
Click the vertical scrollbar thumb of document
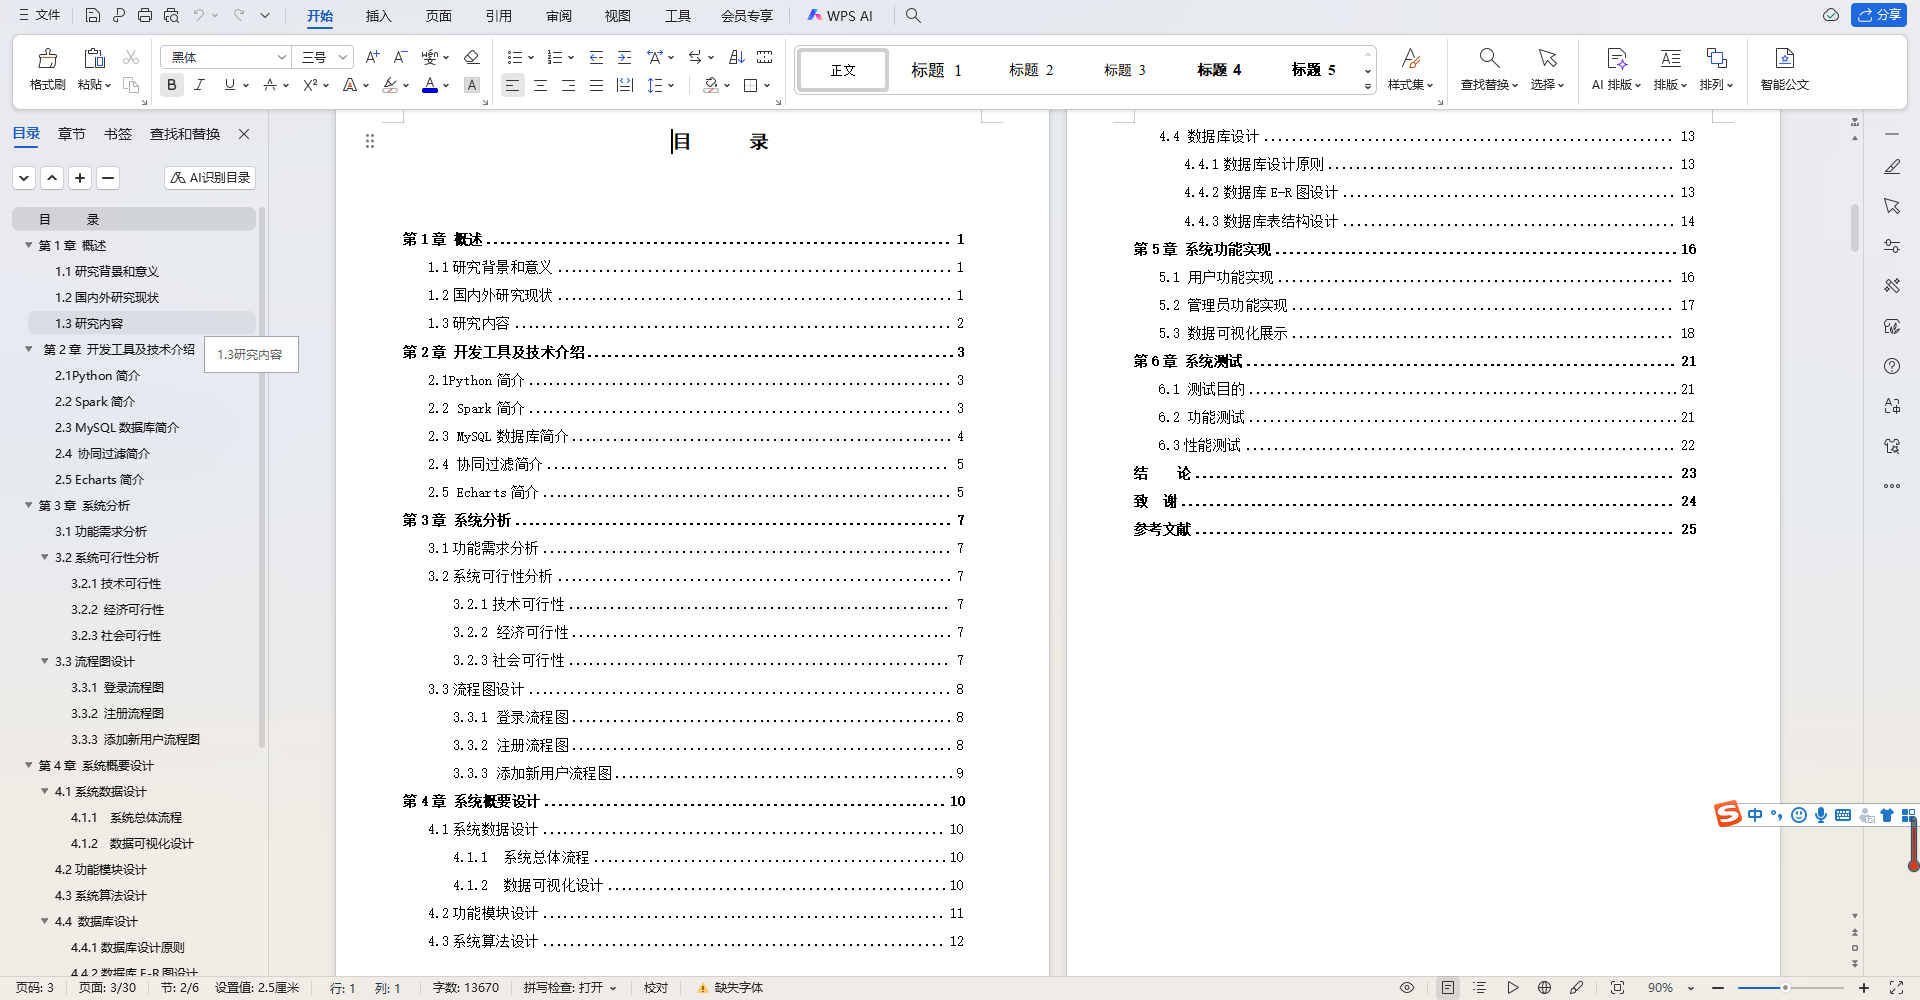[1854, 227]
